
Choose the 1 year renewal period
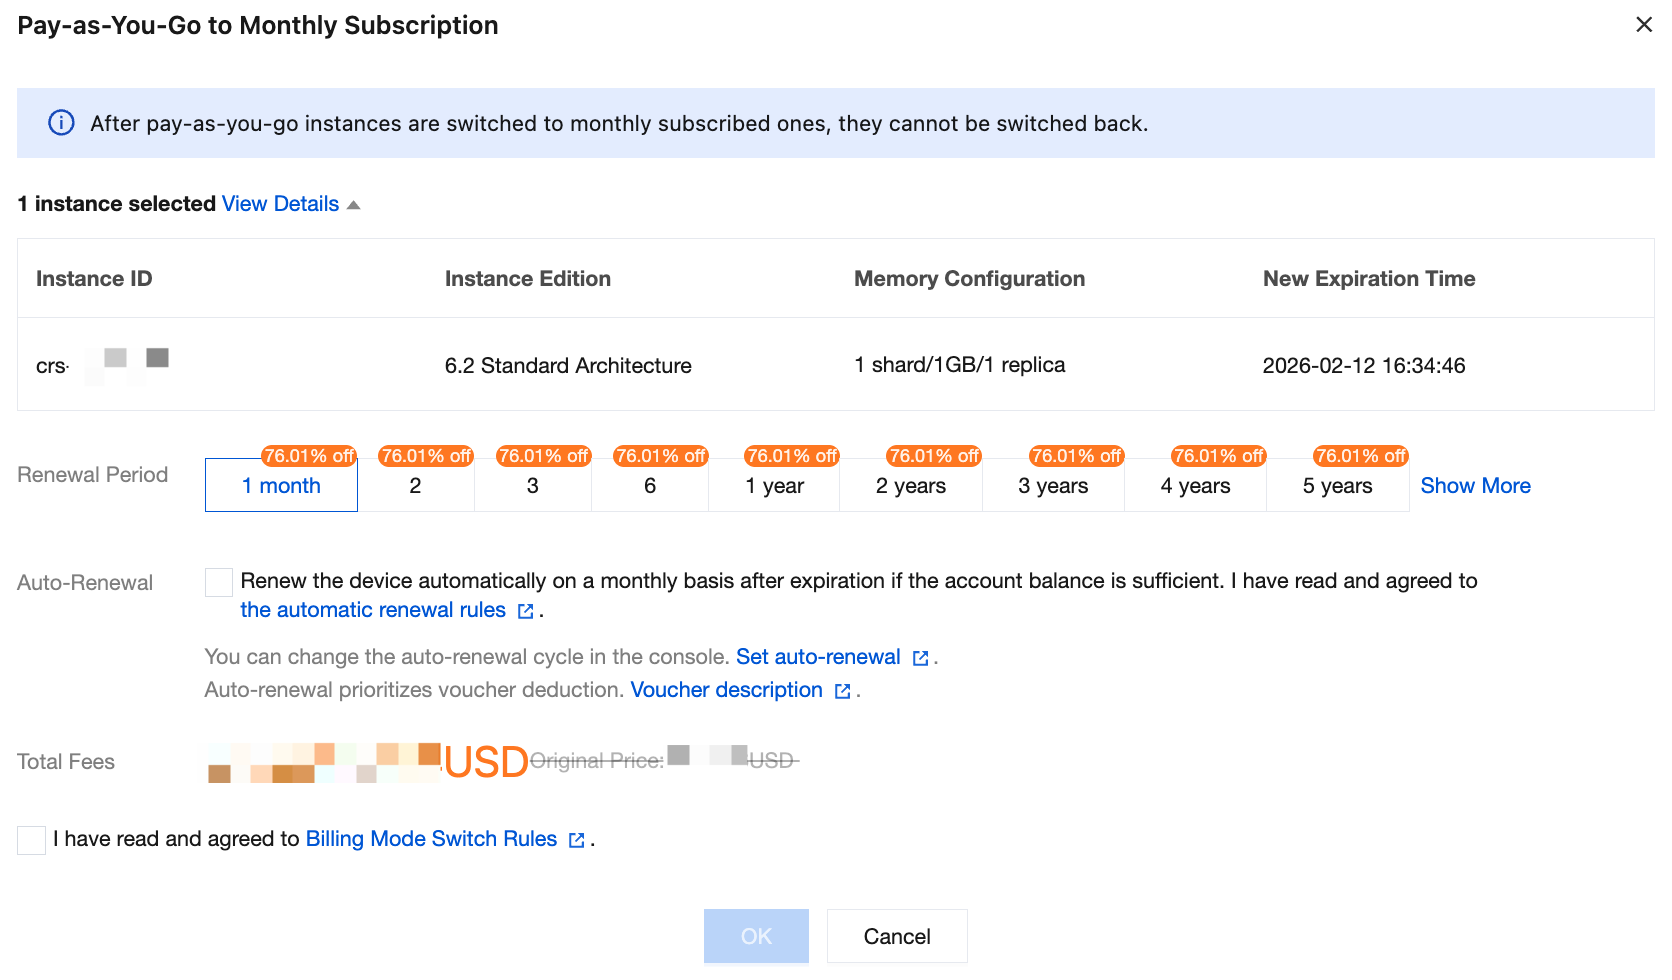pos(774,486)
